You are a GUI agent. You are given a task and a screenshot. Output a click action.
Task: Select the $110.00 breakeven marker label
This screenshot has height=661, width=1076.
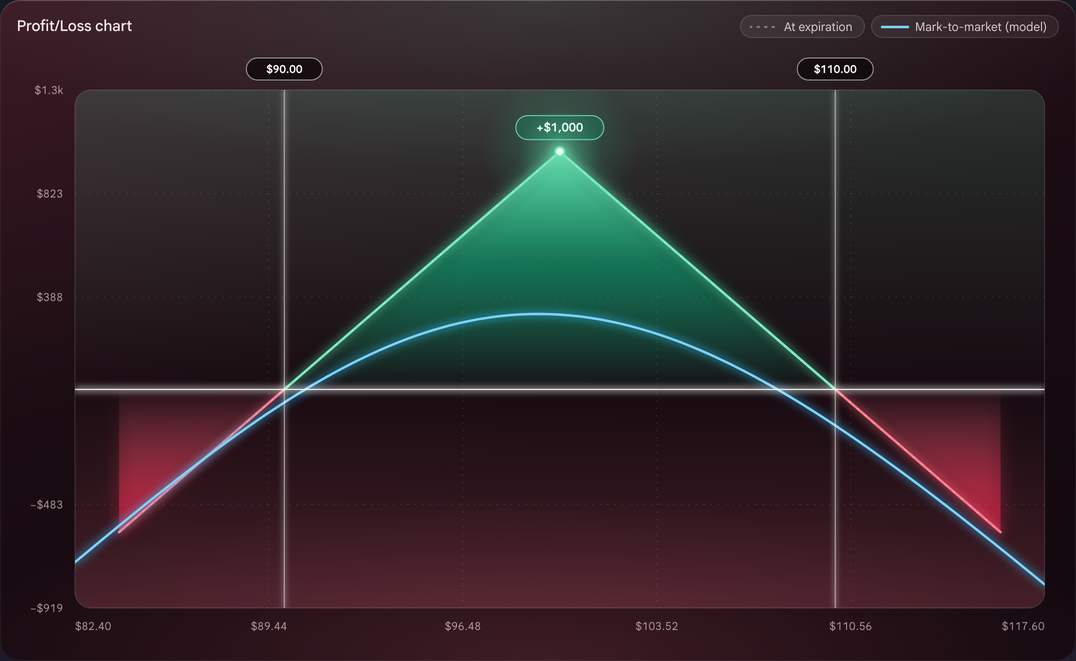coord(835,69)
